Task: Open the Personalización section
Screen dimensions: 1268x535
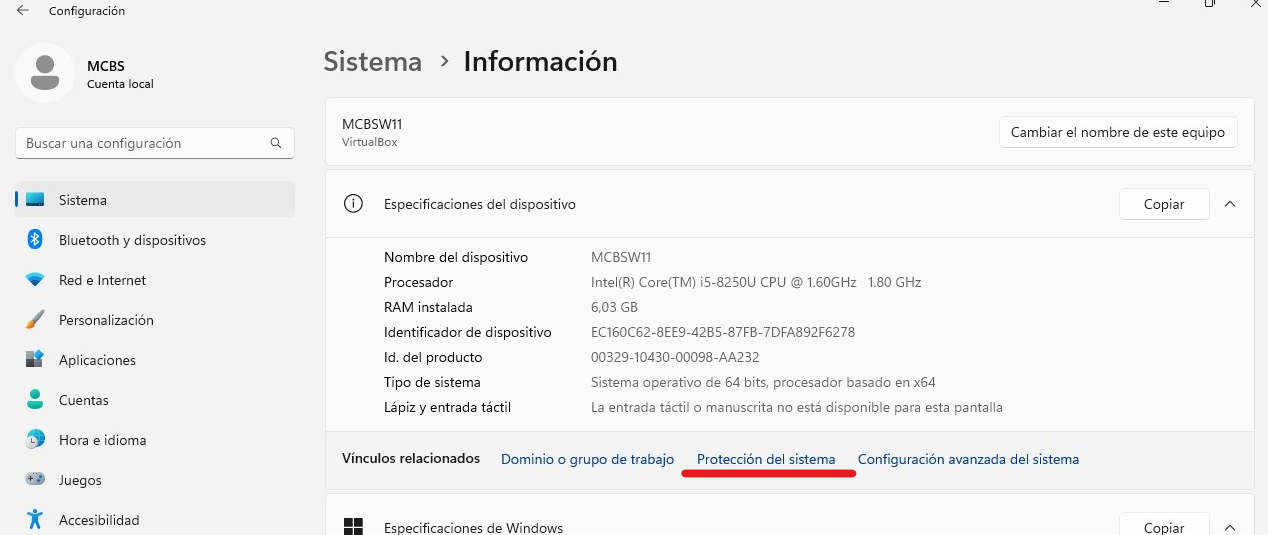Action: click(x=106, y=320)
